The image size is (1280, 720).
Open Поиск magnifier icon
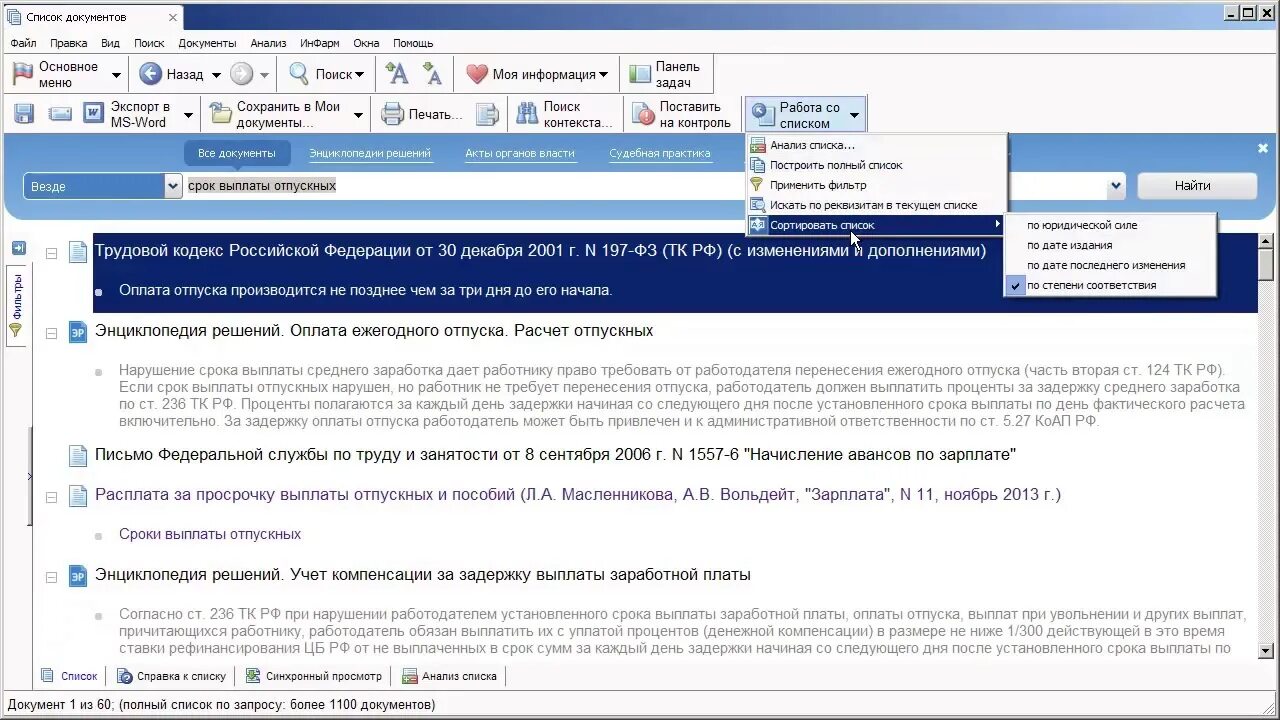click(x=299, y=74)
